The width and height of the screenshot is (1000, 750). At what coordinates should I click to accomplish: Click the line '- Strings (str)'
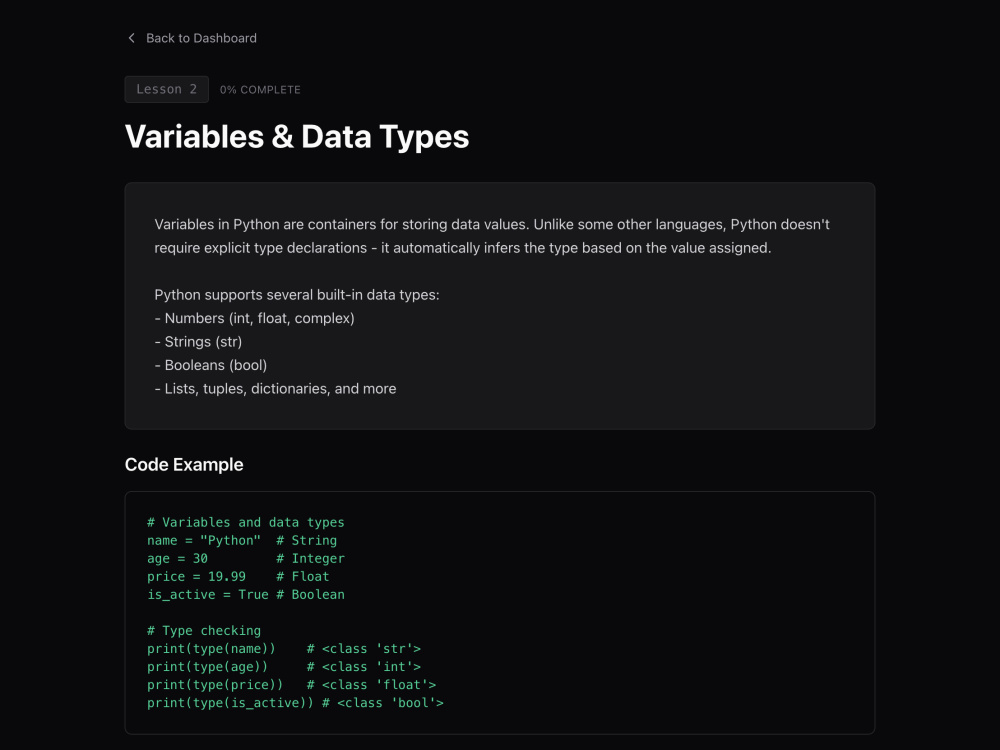pyautogui.click(x=198, y=342)
